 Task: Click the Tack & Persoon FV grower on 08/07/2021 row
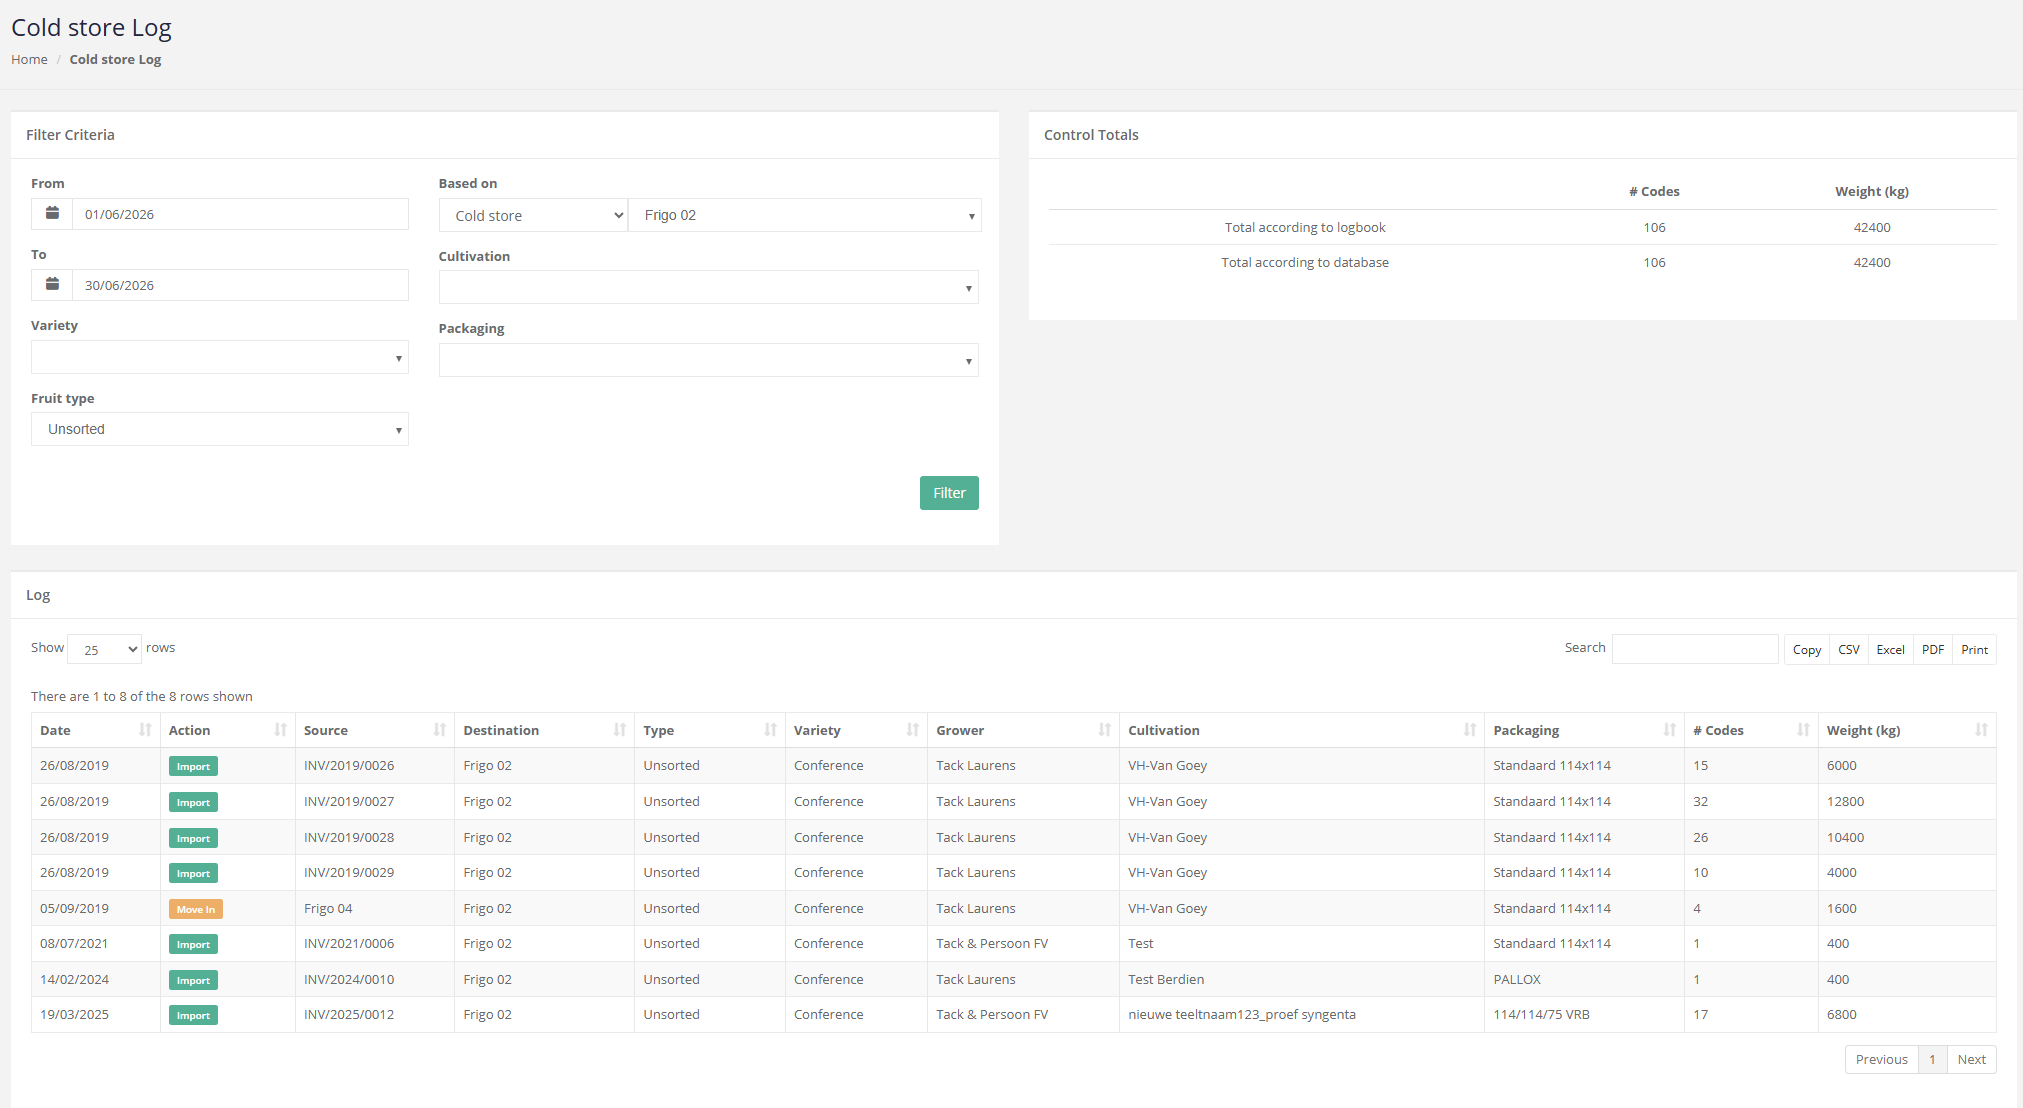[992, 944]
